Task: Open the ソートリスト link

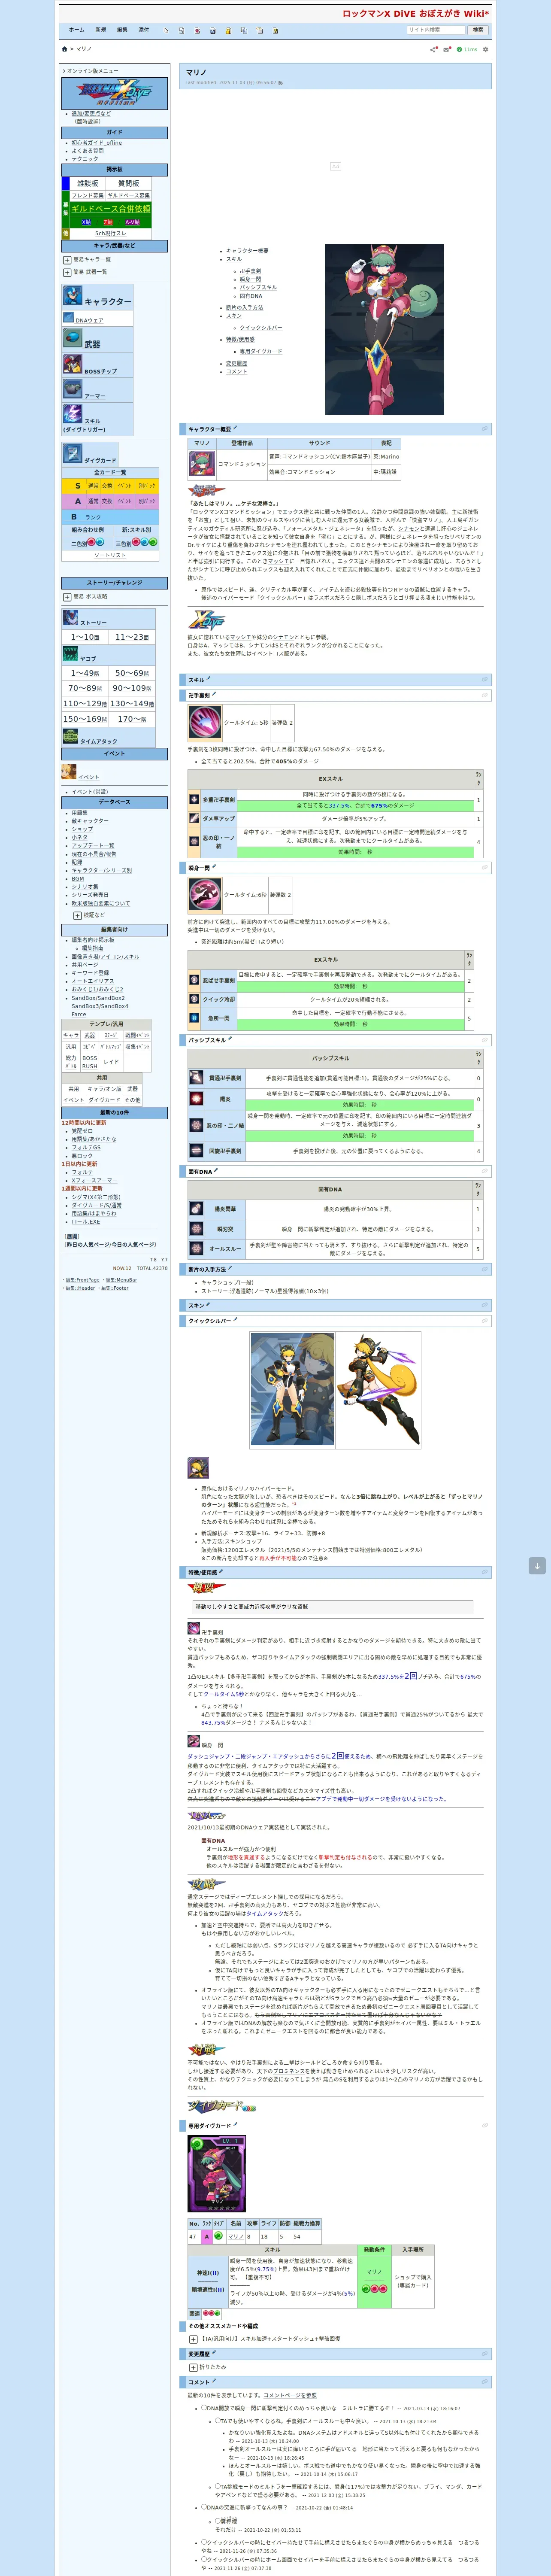Action: [x=110, y=555]
